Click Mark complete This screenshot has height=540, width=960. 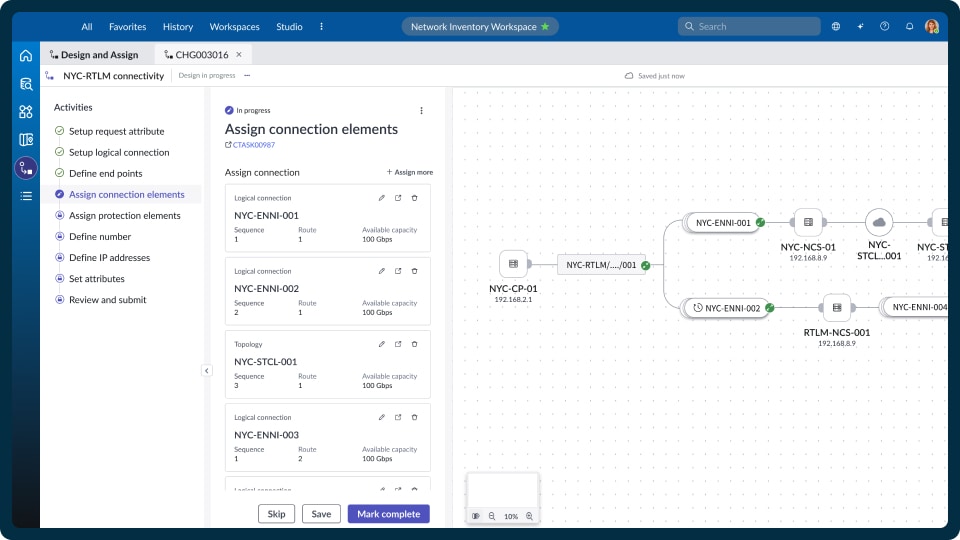coord(389,514)
